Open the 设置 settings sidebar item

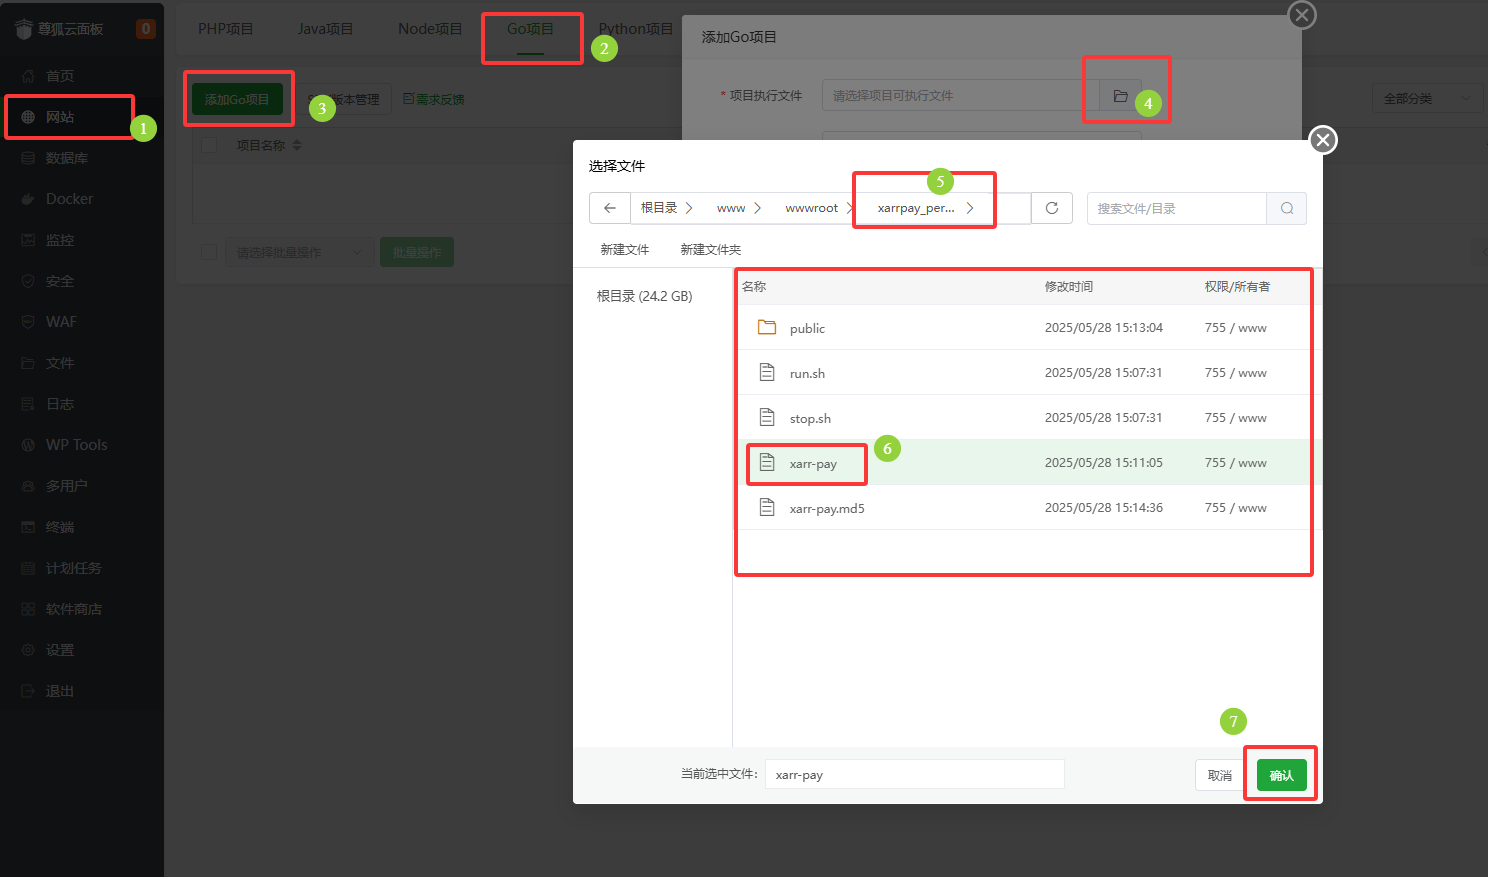[60, 650]
